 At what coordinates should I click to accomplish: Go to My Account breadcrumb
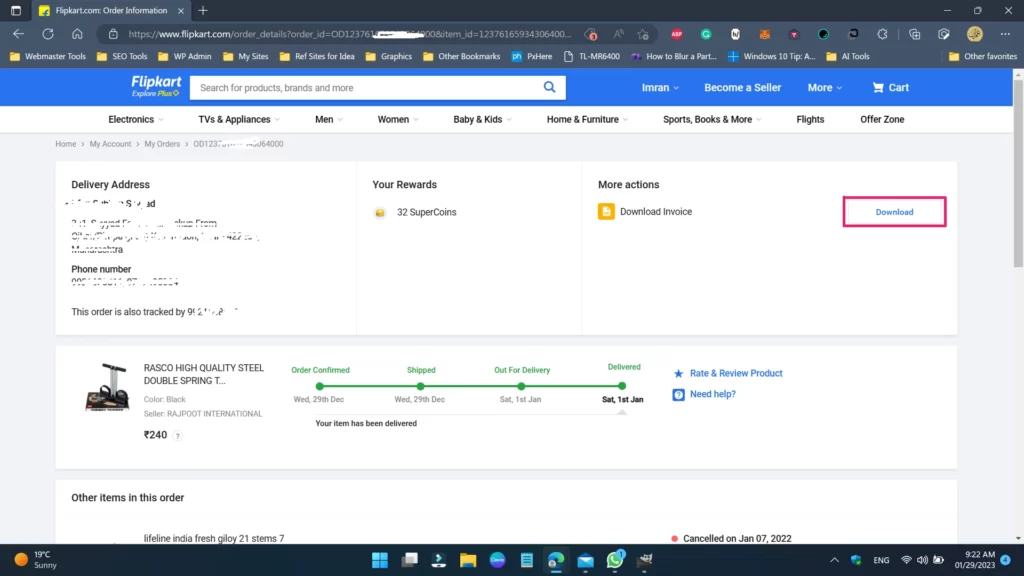(110, 144)
